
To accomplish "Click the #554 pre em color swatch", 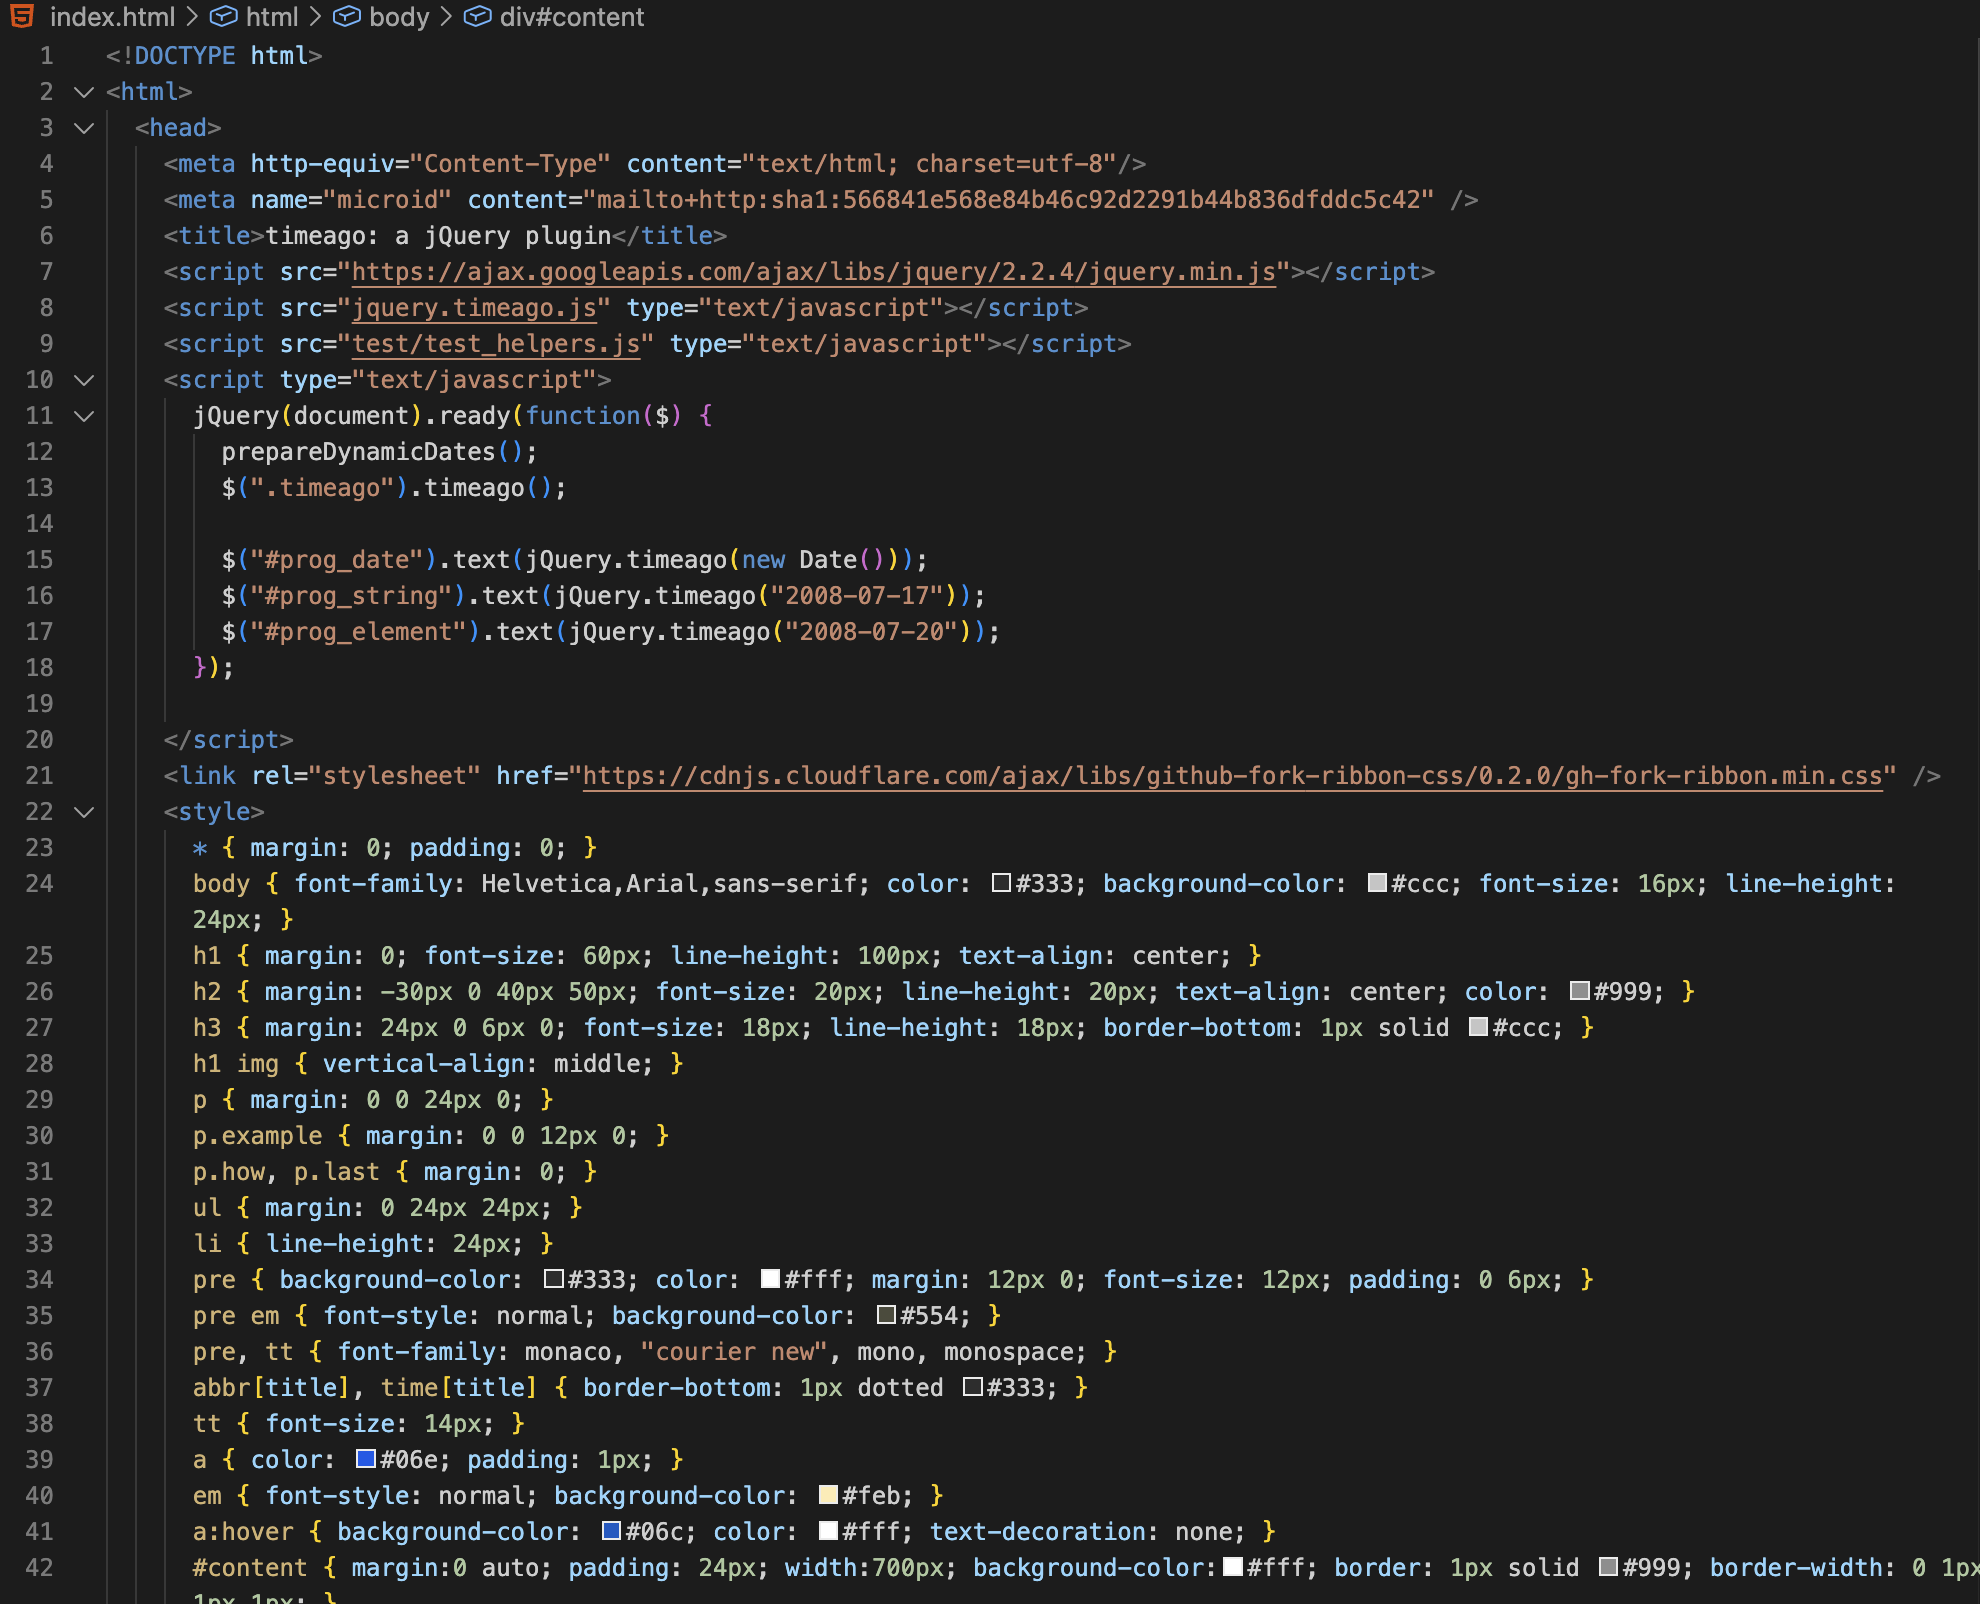I will point(886,1315).
